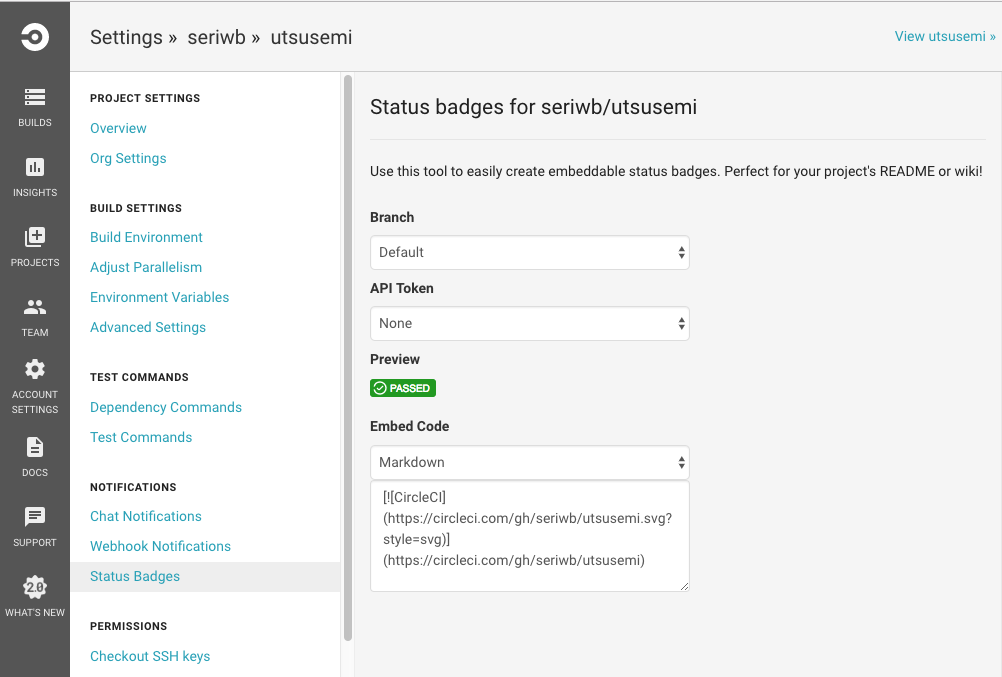The width and height of the screenshot is (1002, 677).
Task: Open the Account Settings gear icon
Action: tap(35, 370)
